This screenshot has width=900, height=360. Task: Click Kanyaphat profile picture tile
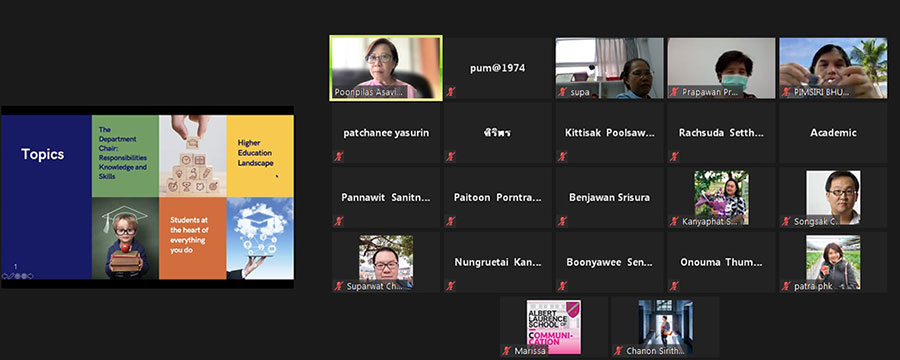(x=721, y=198)
